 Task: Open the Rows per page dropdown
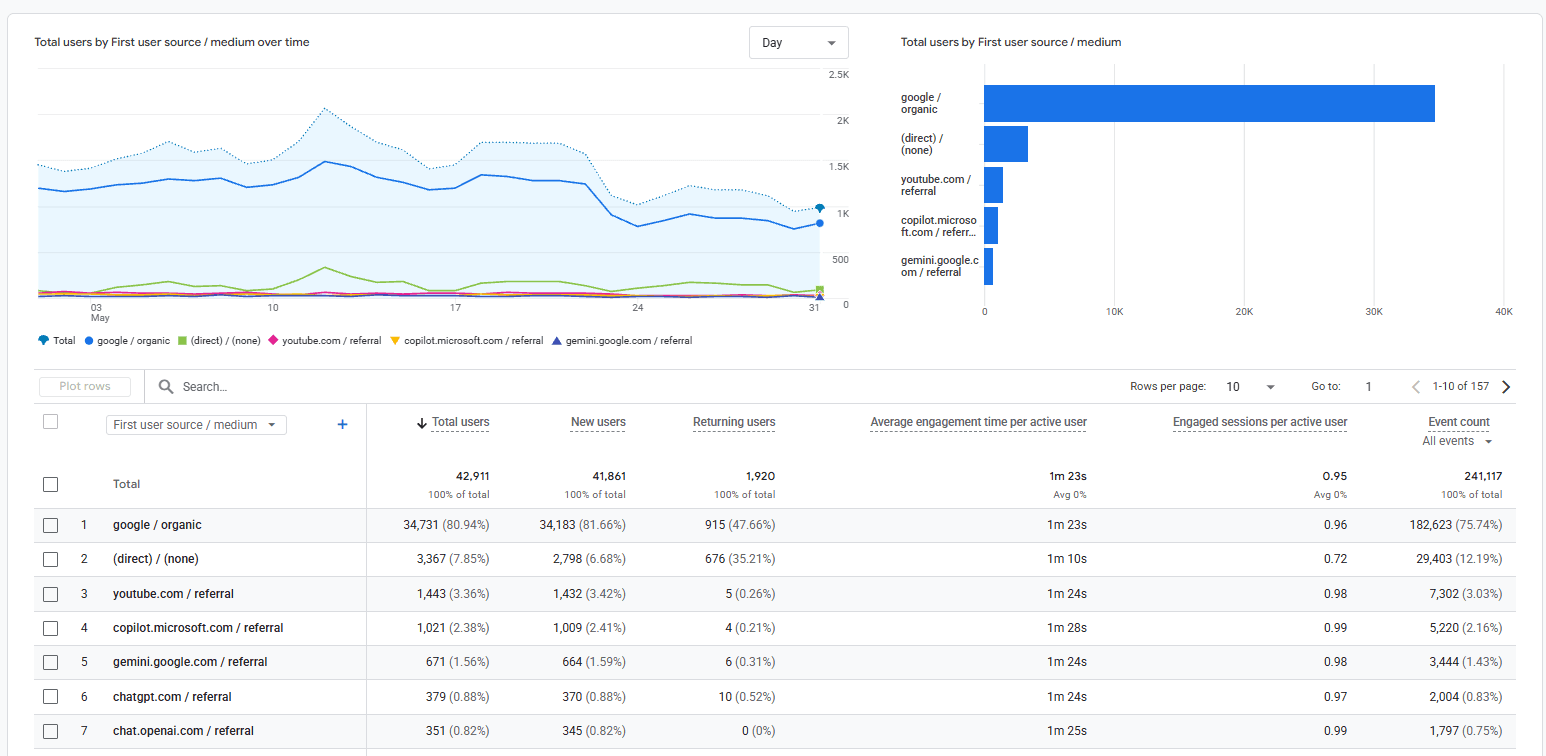point(1250,387)
